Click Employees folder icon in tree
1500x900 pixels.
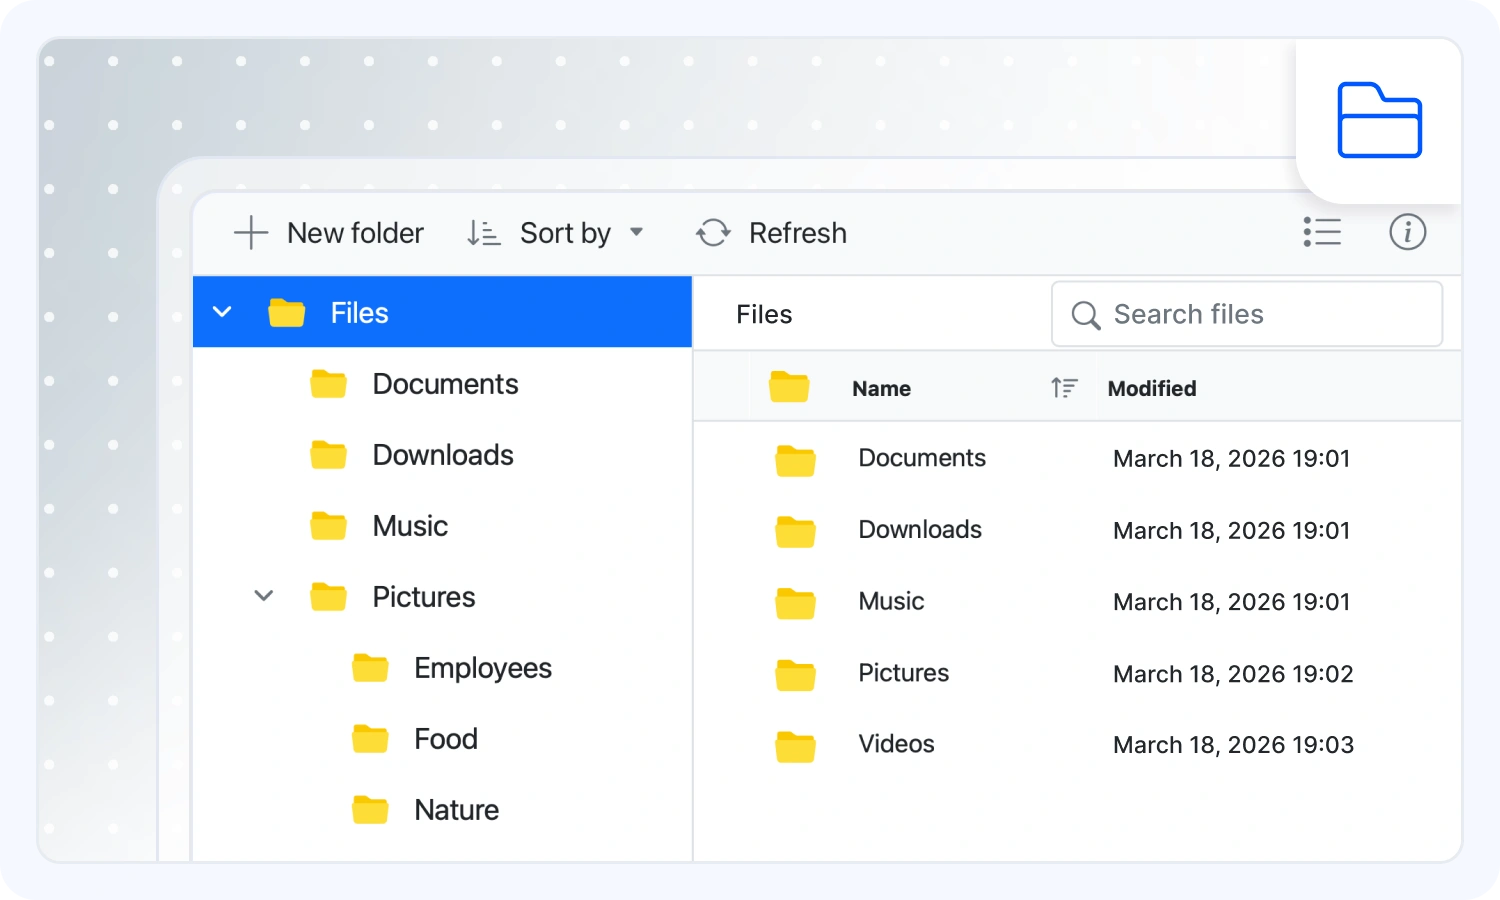370,667
